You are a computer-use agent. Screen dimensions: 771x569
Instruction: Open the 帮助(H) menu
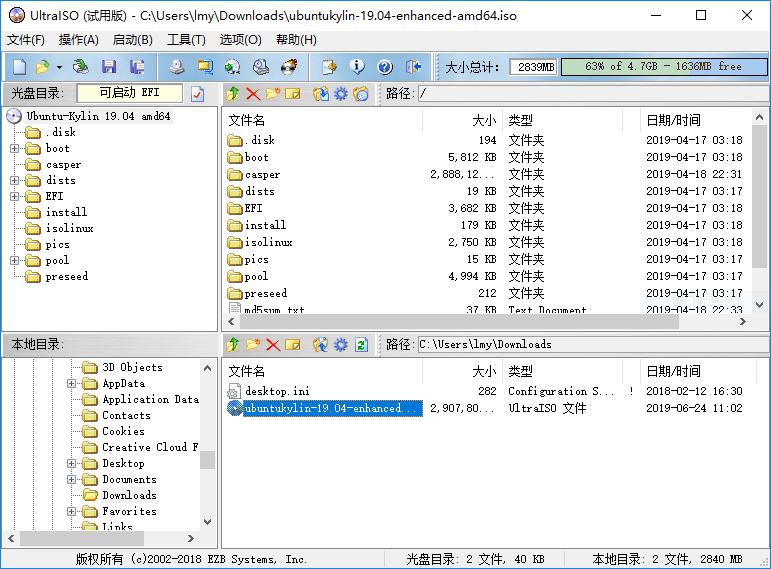(297, 40)
